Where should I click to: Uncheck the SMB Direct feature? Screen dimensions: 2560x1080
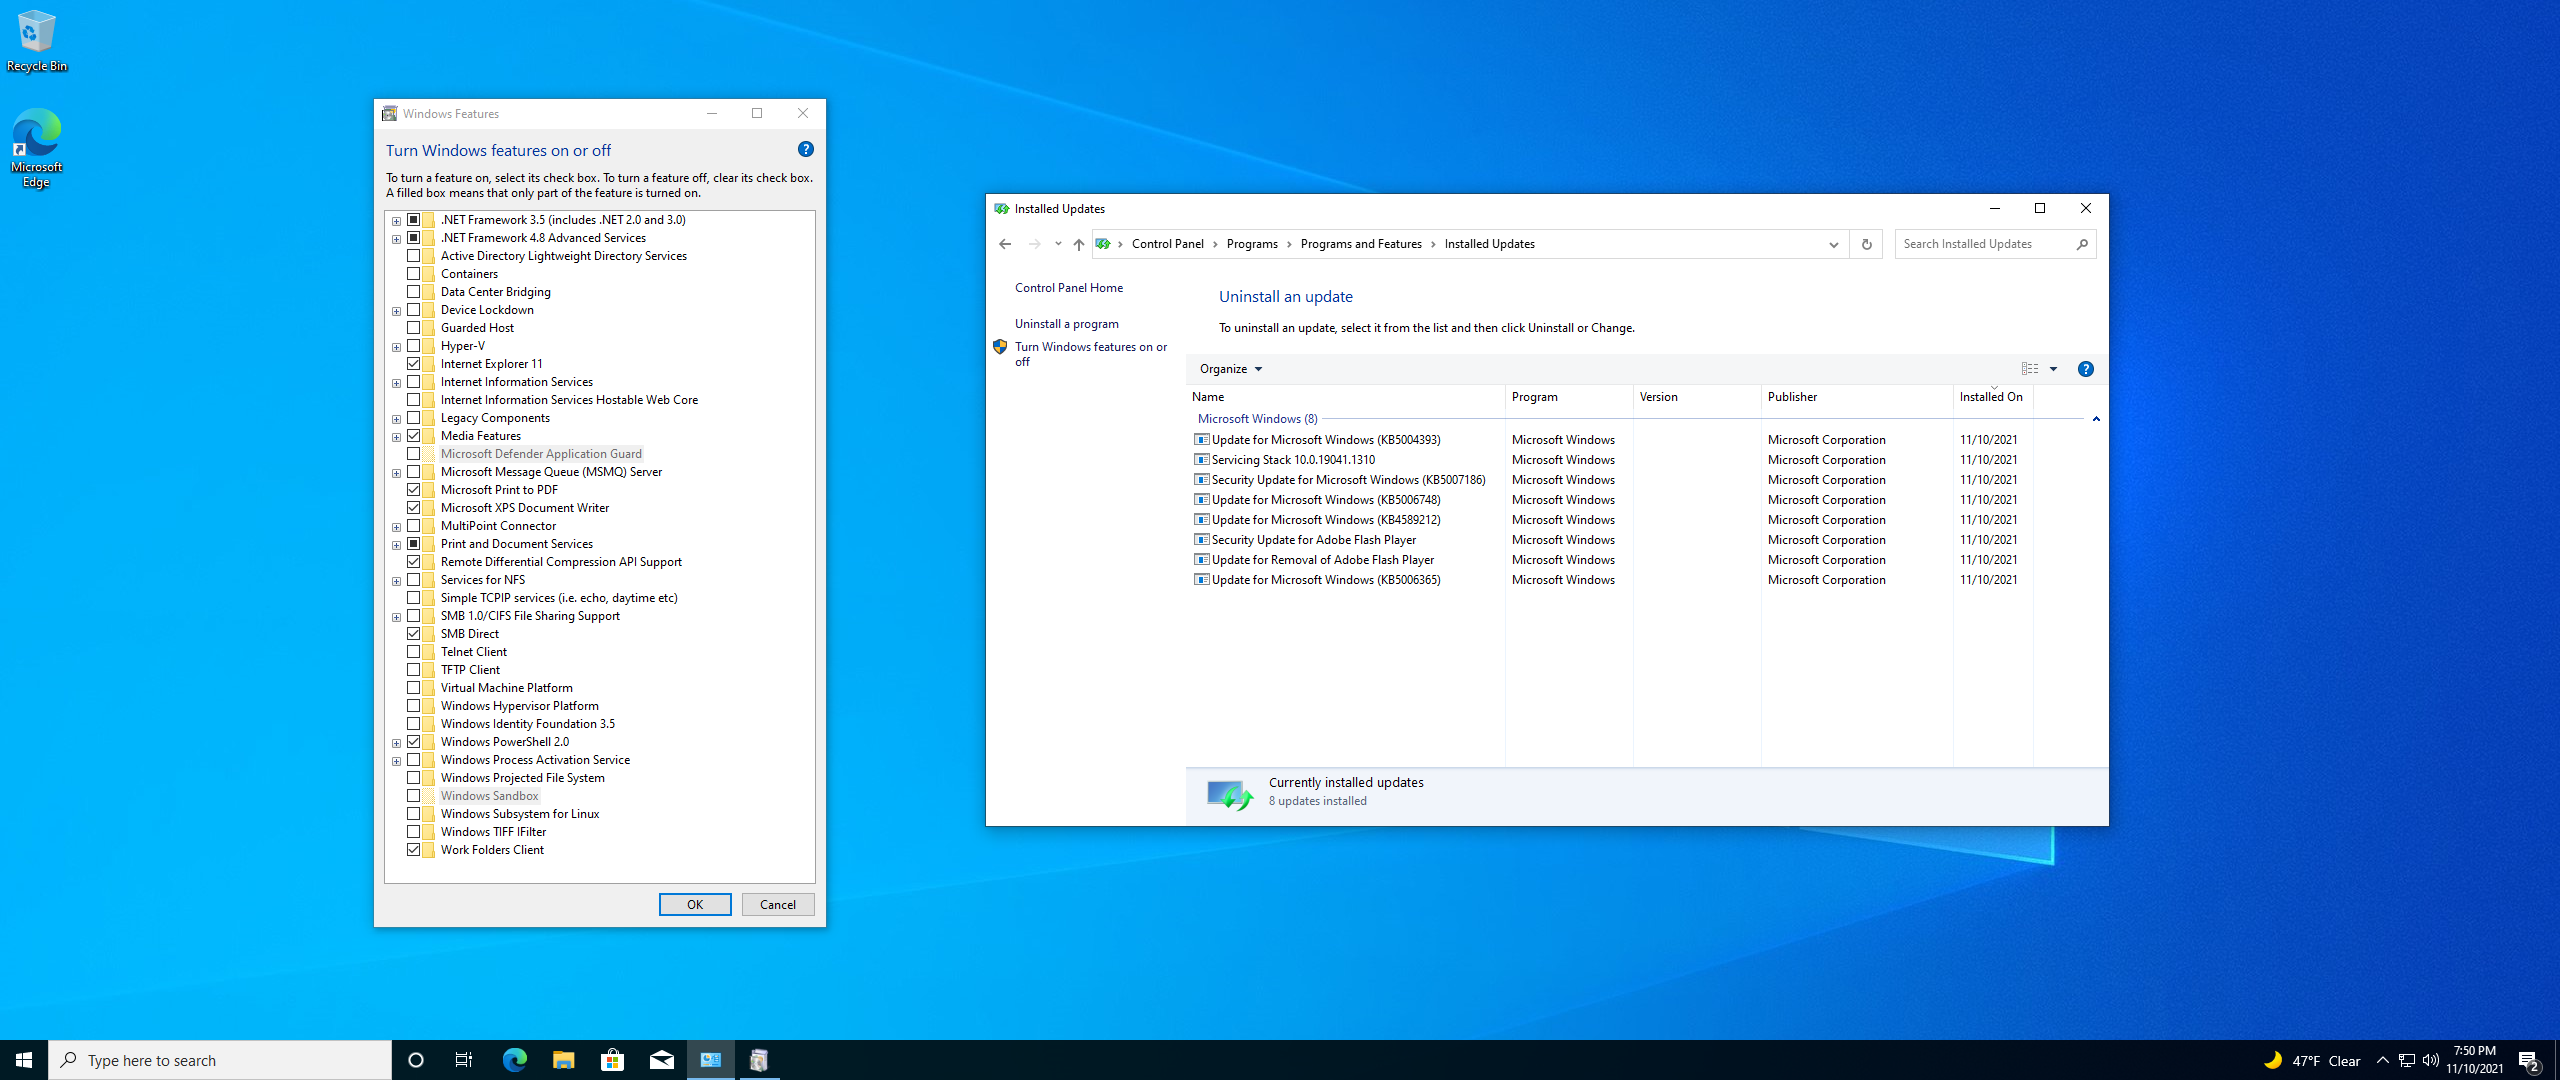click(413, 634)
